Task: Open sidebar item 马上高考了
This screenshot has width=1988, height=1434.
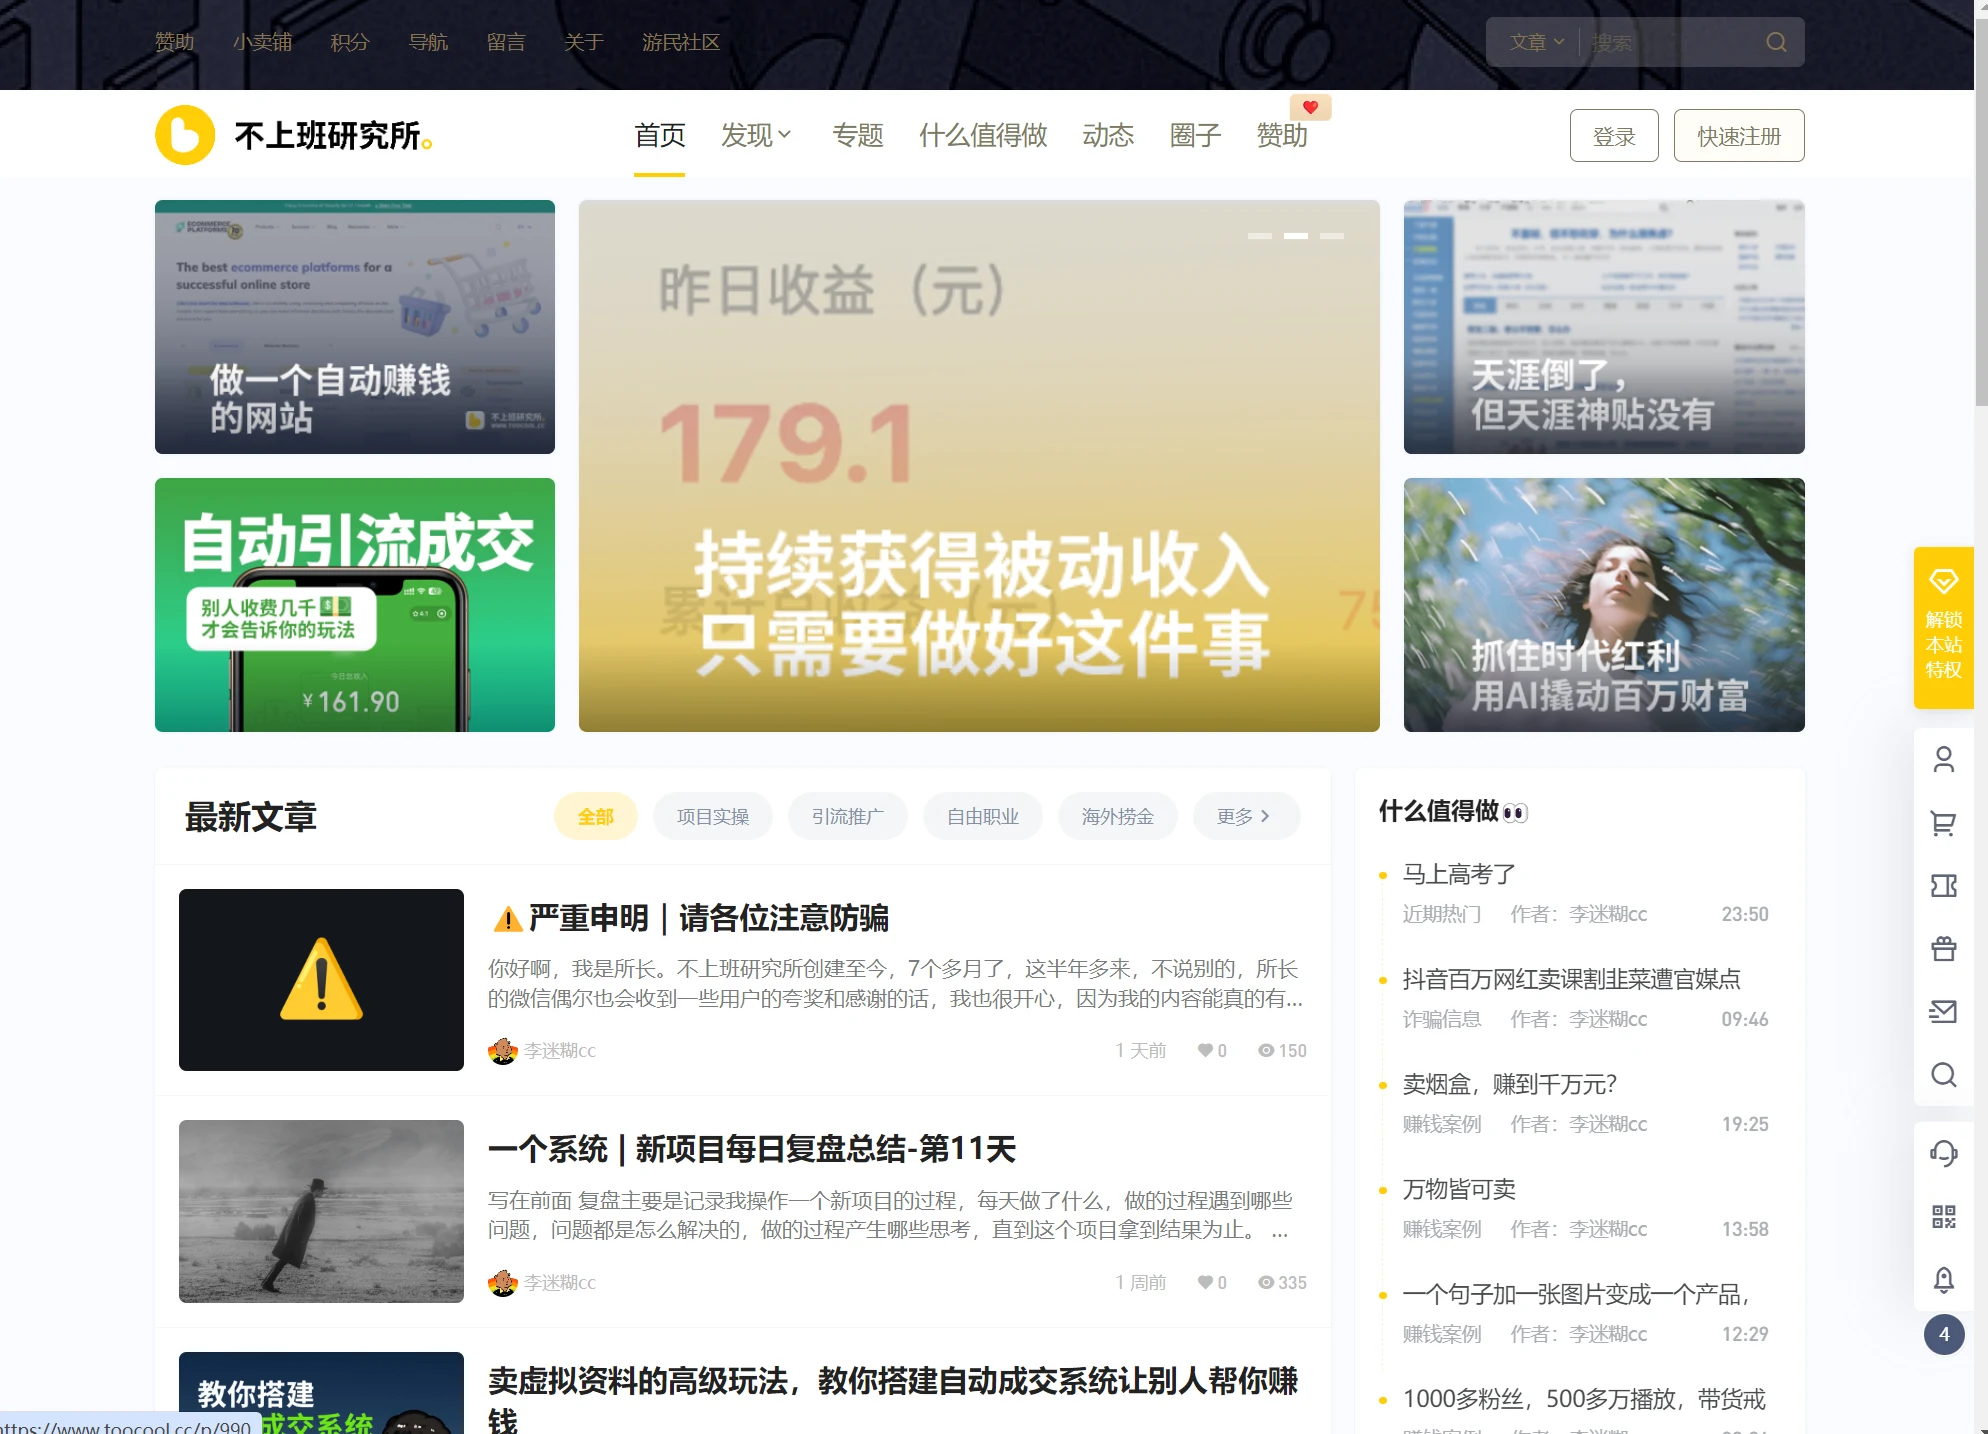Action: click(x=1459, y=874)
